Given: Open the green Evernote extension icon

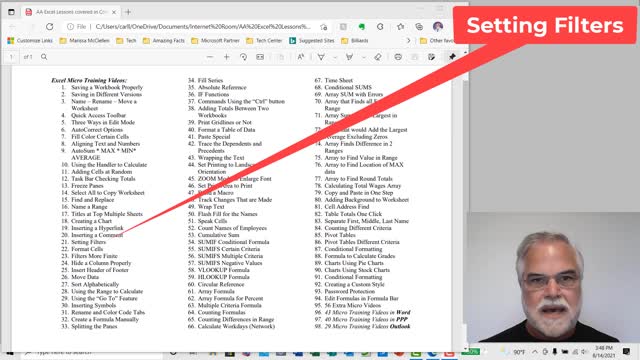Looking at the screenshot, I should (362, 27).
